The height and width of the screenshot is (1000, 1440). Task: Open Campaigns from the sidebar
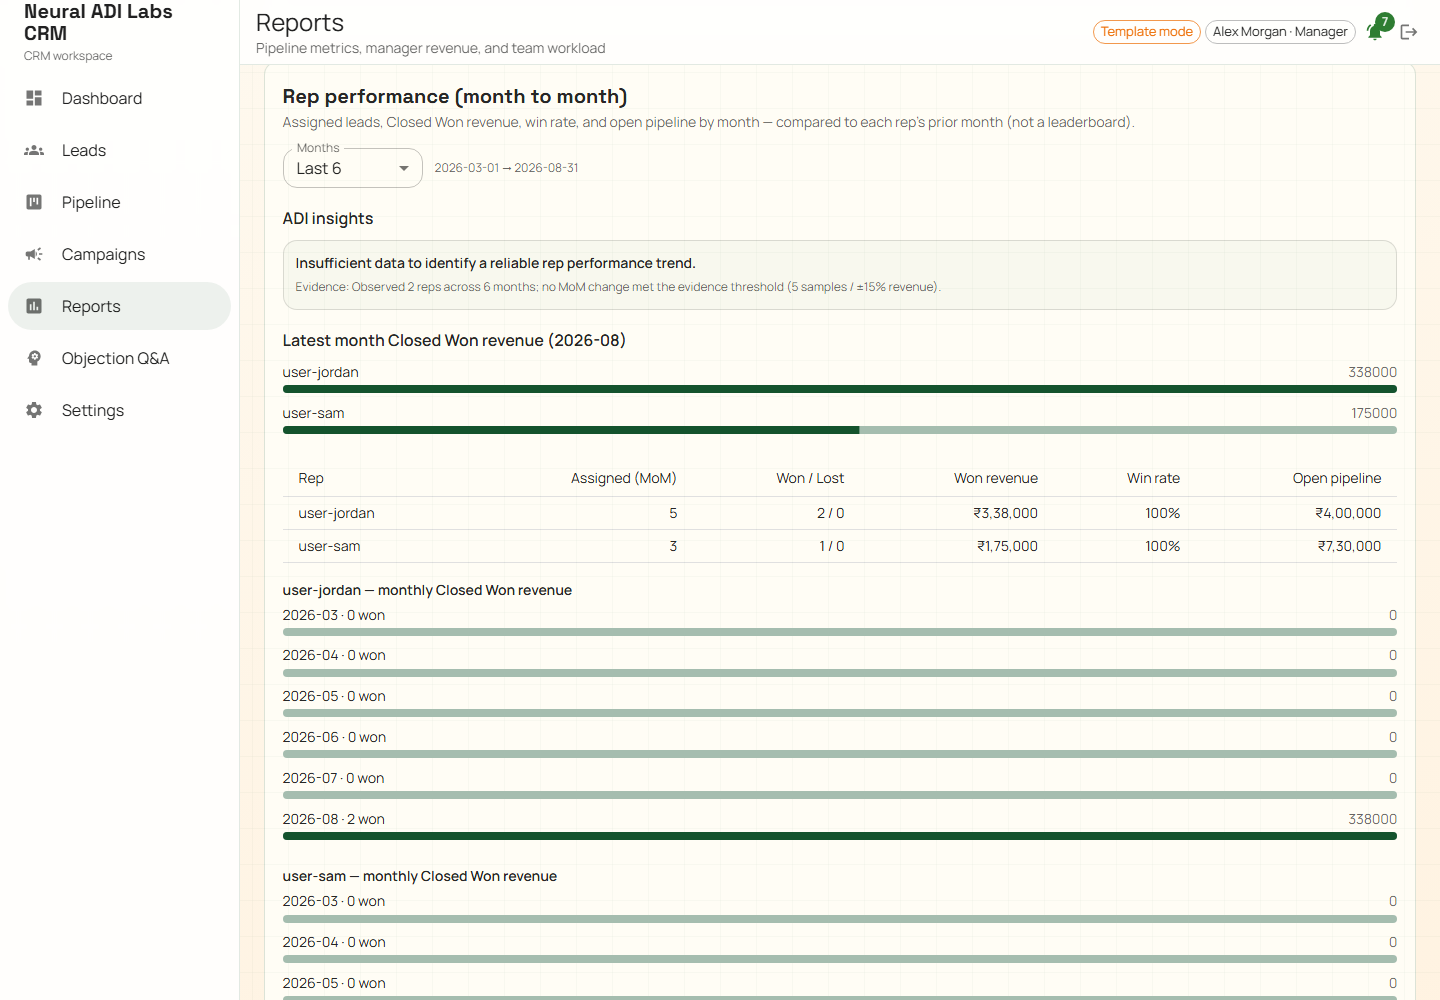[119, 254]
